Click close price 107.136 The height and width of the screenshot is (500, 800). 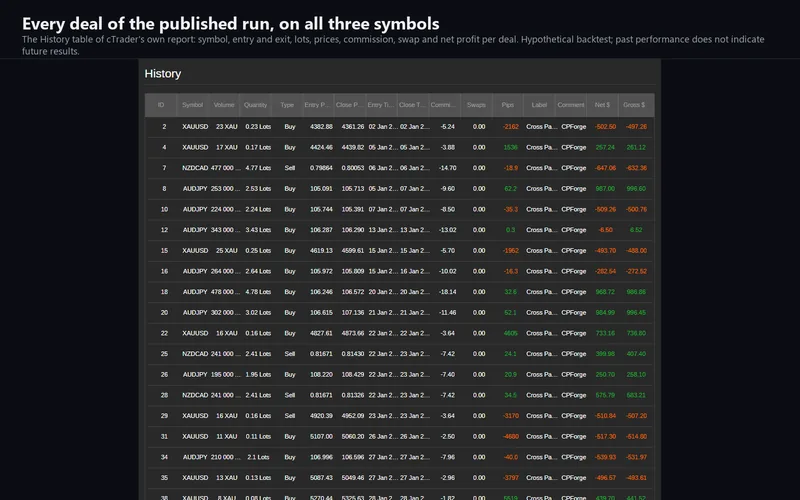point(353,313)
